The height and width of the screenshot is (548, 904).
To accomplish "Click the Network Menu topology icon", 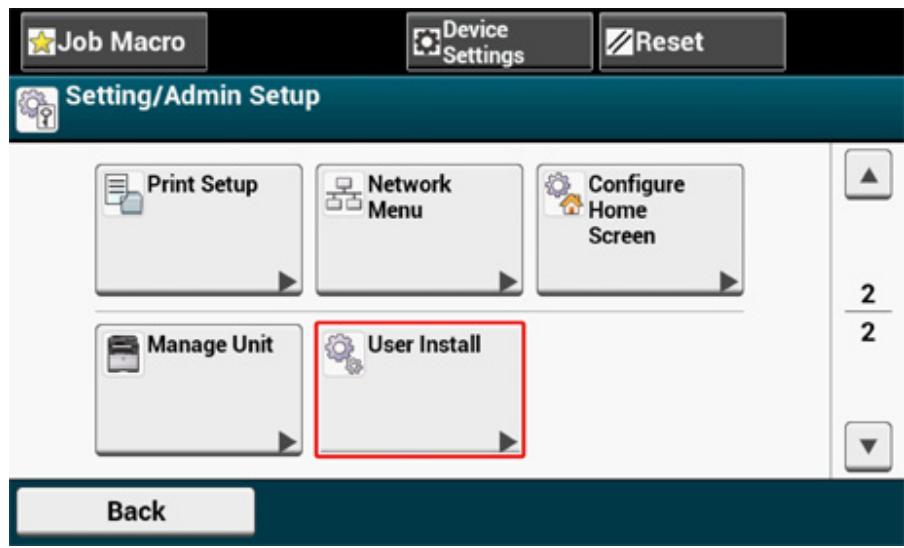I will (343, 195).
